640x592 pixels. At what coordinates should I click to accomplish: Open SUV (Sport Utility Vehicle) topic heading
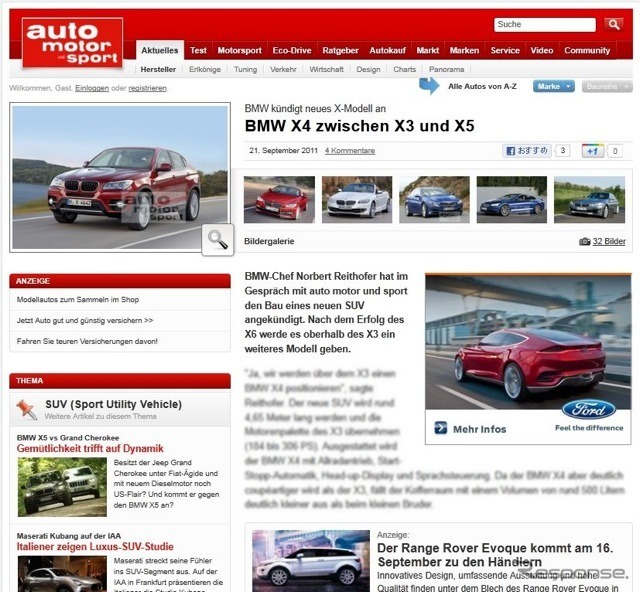tap(113, 404)
